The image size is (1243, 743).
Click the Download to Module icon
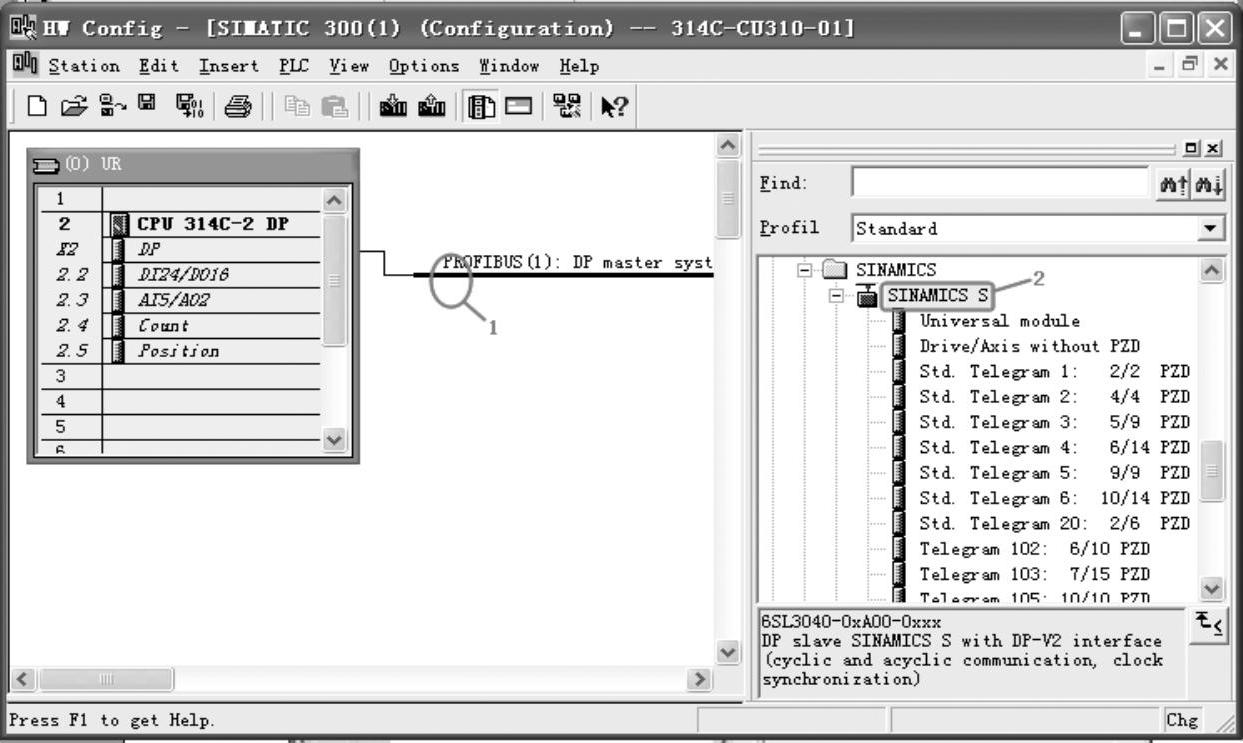[392, 106]
